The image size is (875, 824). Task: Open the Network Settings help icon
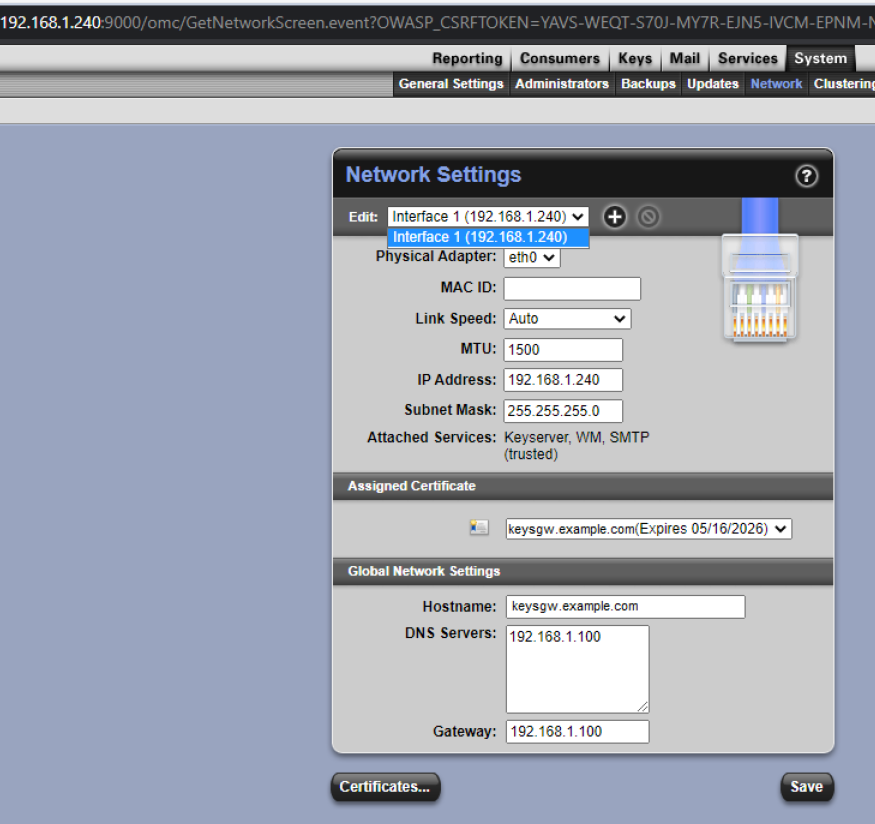pos(806,176)
